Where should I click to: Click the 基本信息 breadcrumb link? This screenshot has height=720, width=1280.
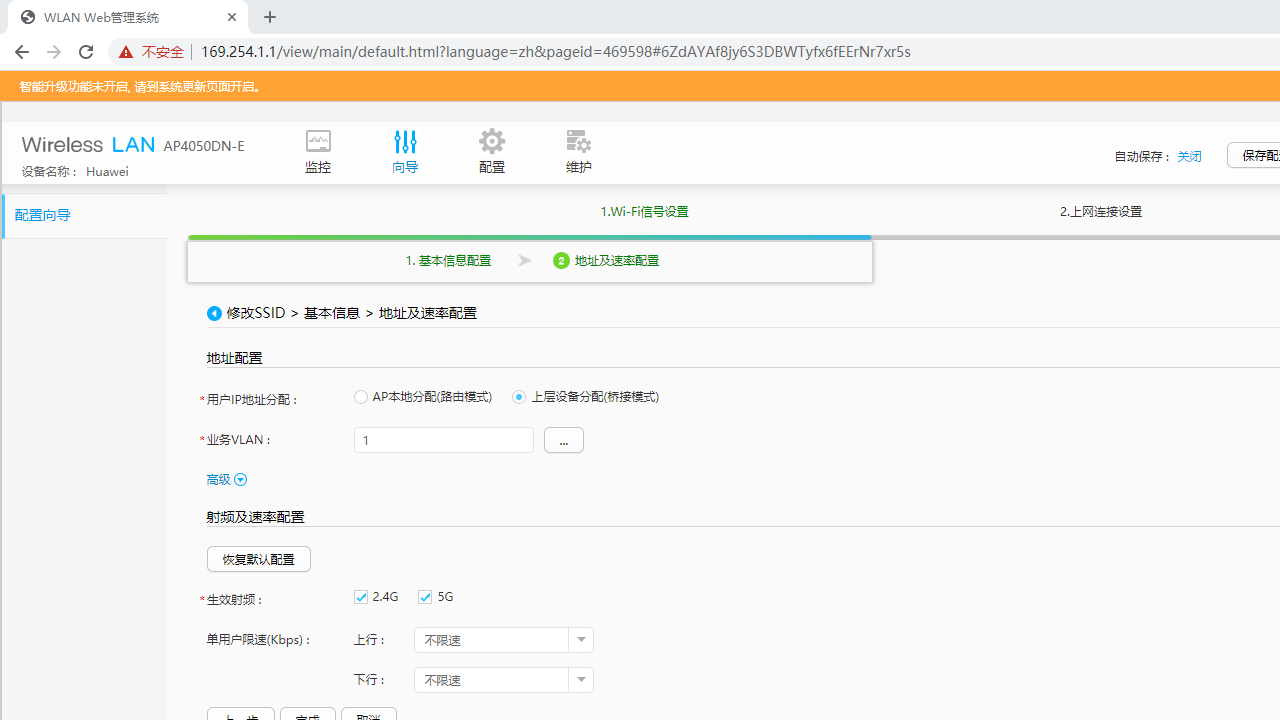[332, 313]
